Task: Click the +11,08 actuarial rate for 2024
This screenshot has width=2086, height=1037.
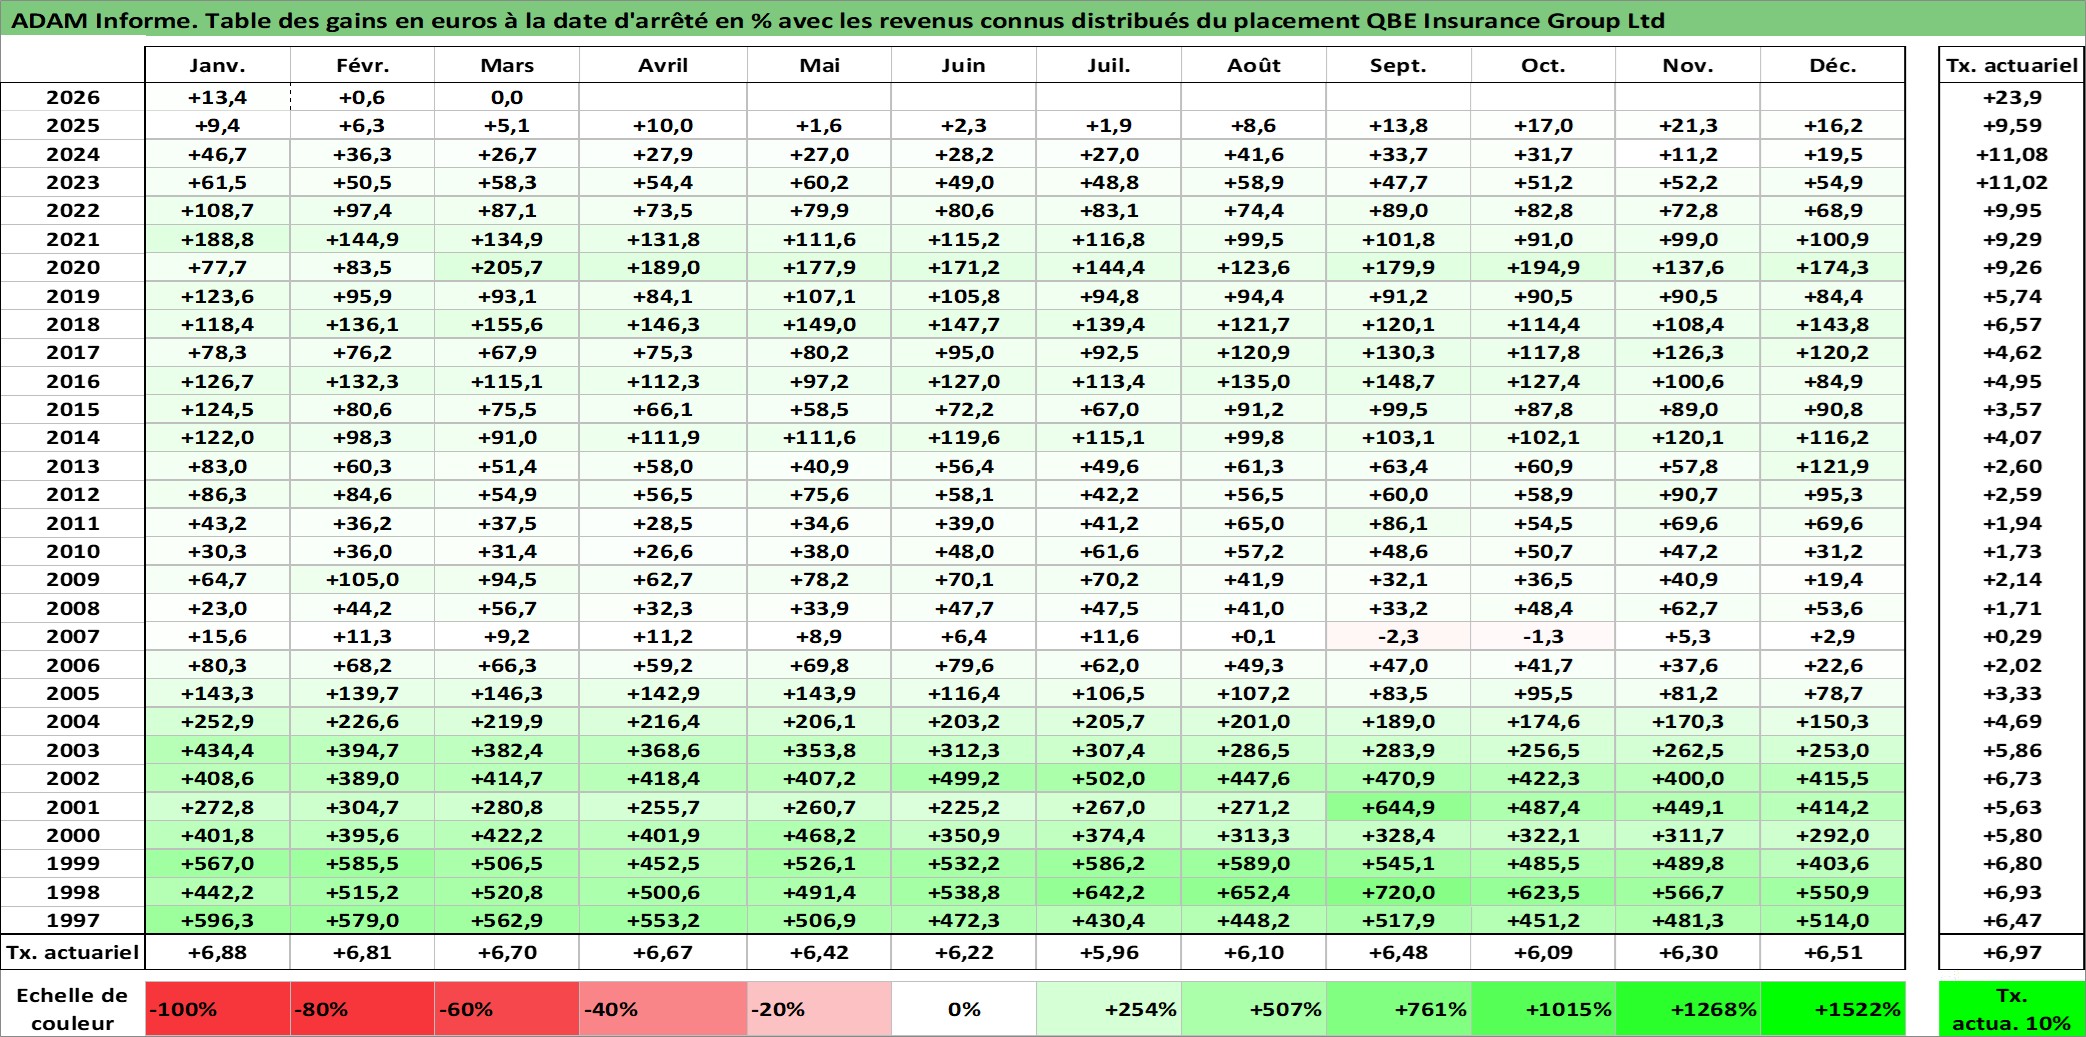Action: click(x=2012, y=154)
